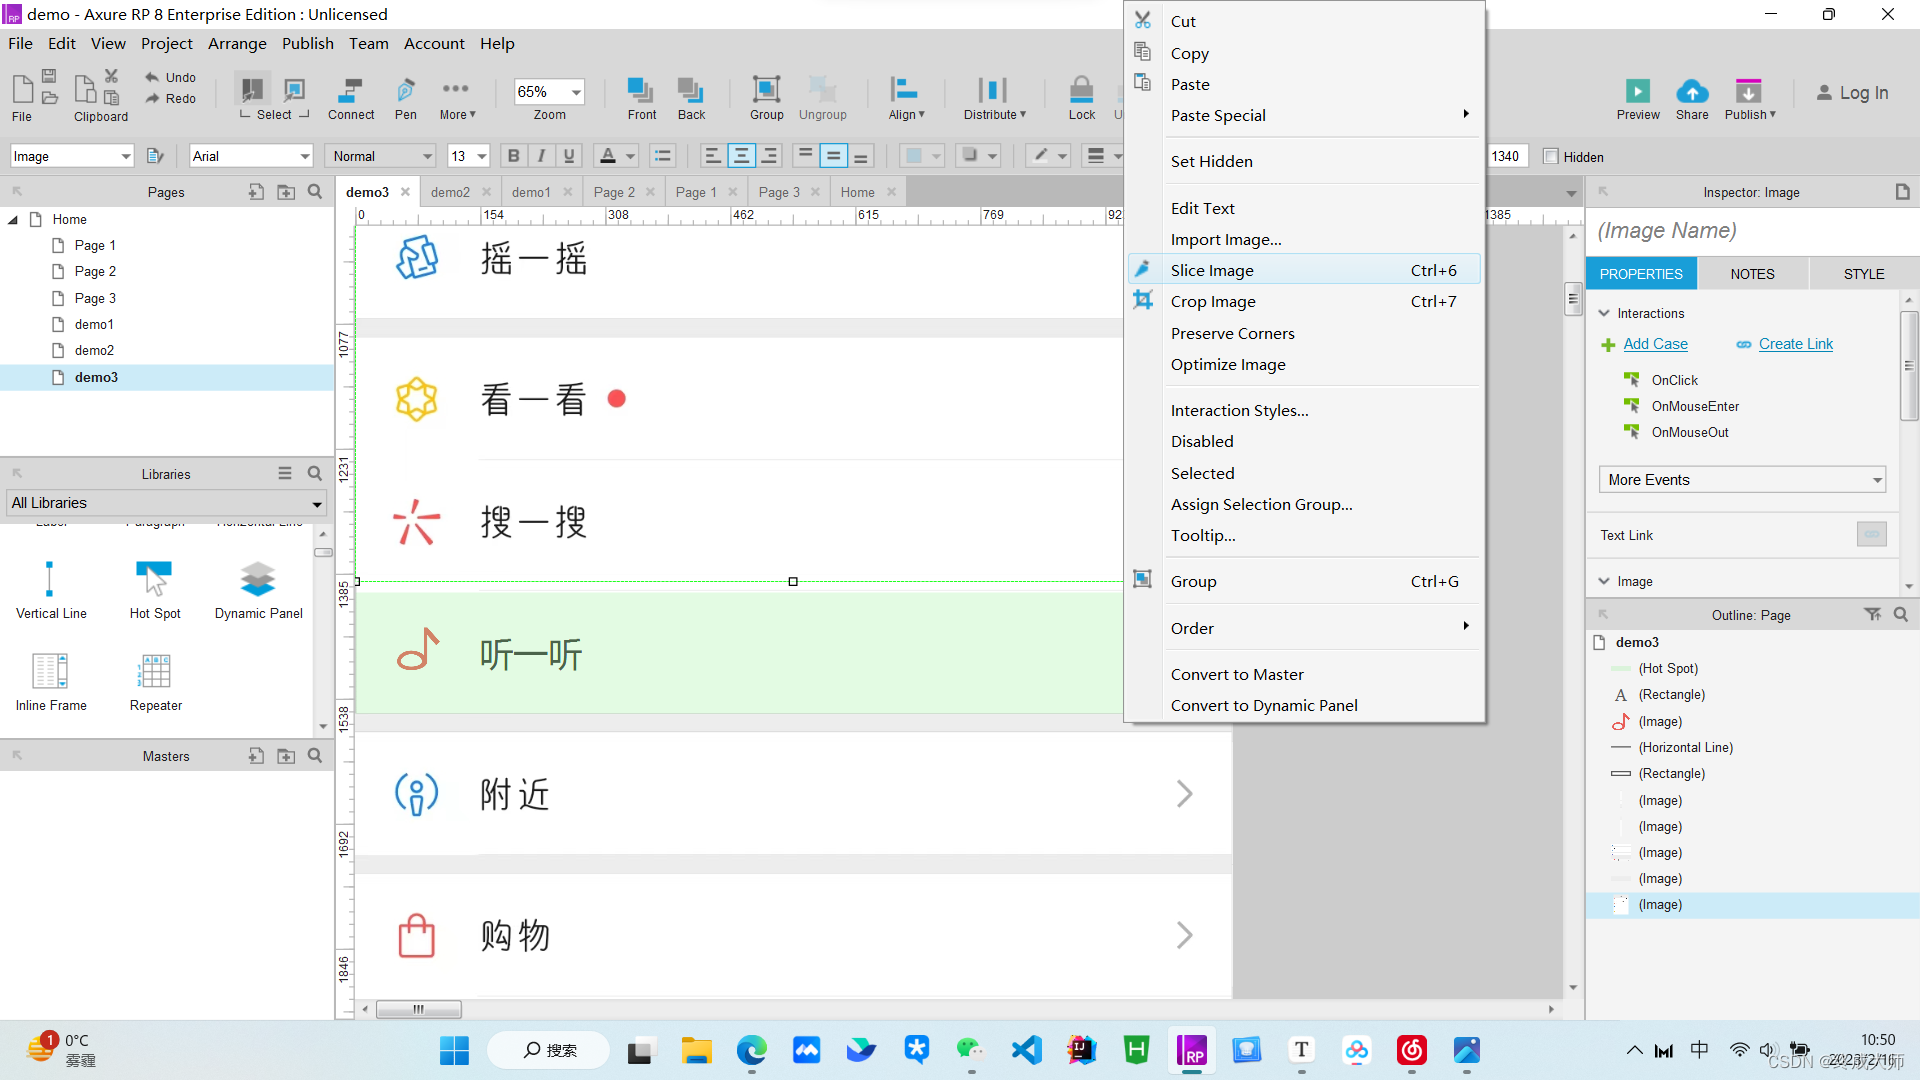Expand the Interactions section
This screenshot has width=1920, height=1080.
coord(1607,313)
